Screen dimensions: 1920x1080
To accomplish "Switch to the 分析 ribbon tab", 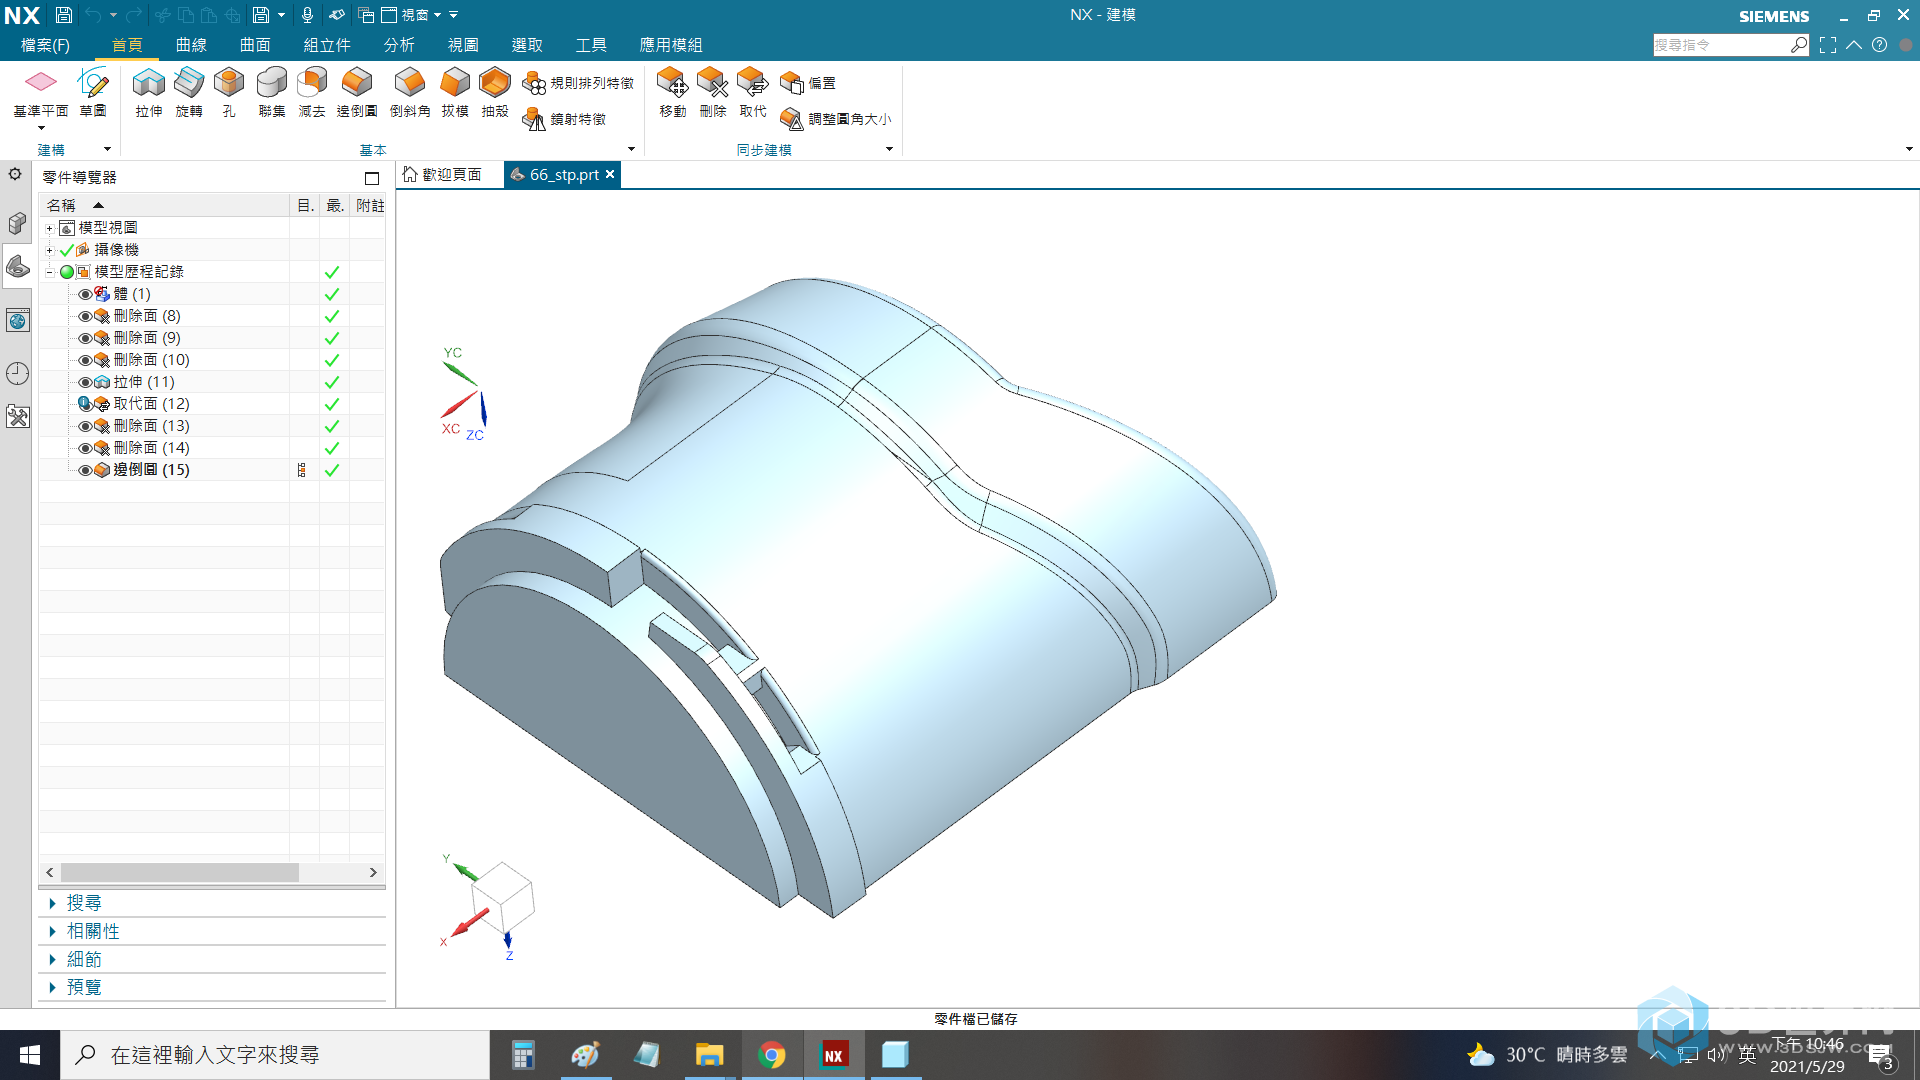I will pos(399,45).
